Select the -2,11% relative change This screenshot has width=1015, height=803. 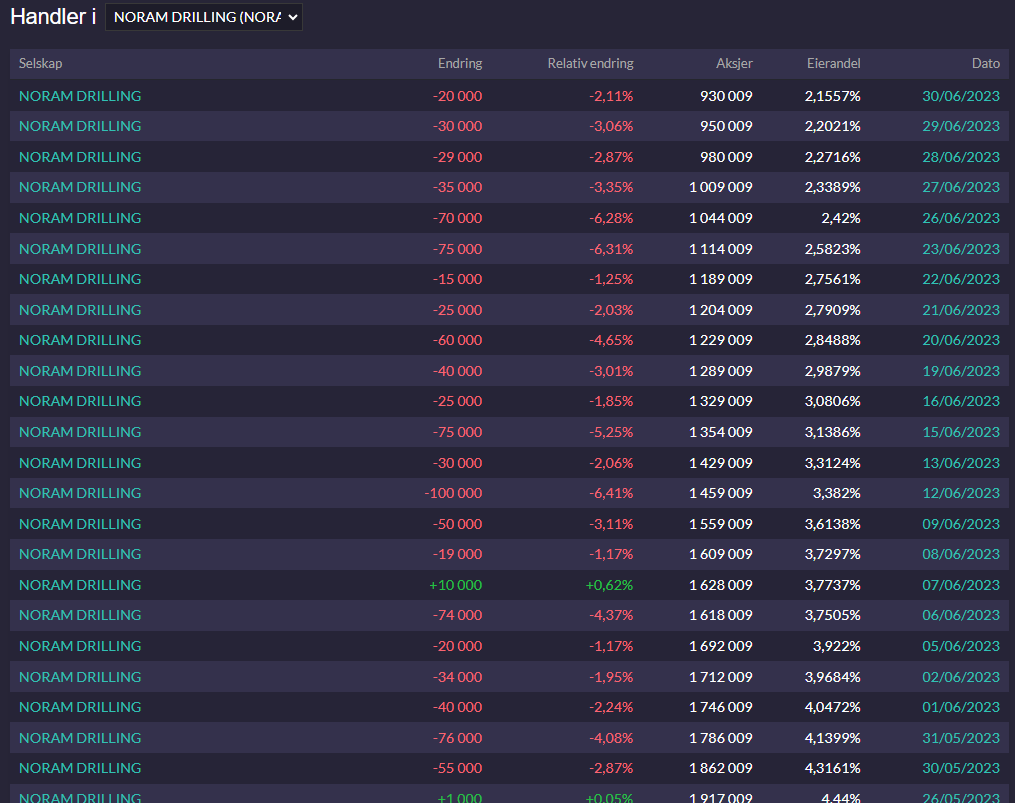611,96
